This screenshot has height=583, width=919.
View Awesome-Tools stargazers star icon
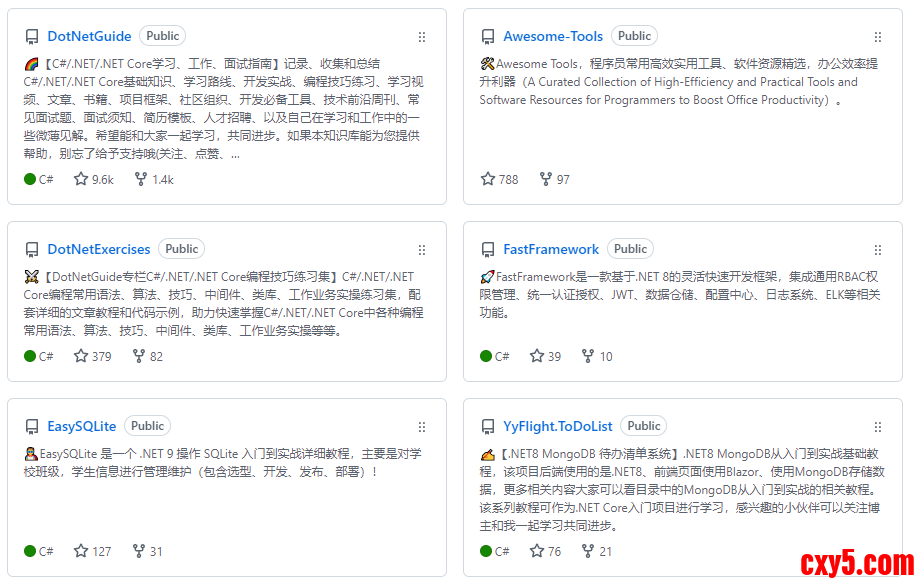488,179
